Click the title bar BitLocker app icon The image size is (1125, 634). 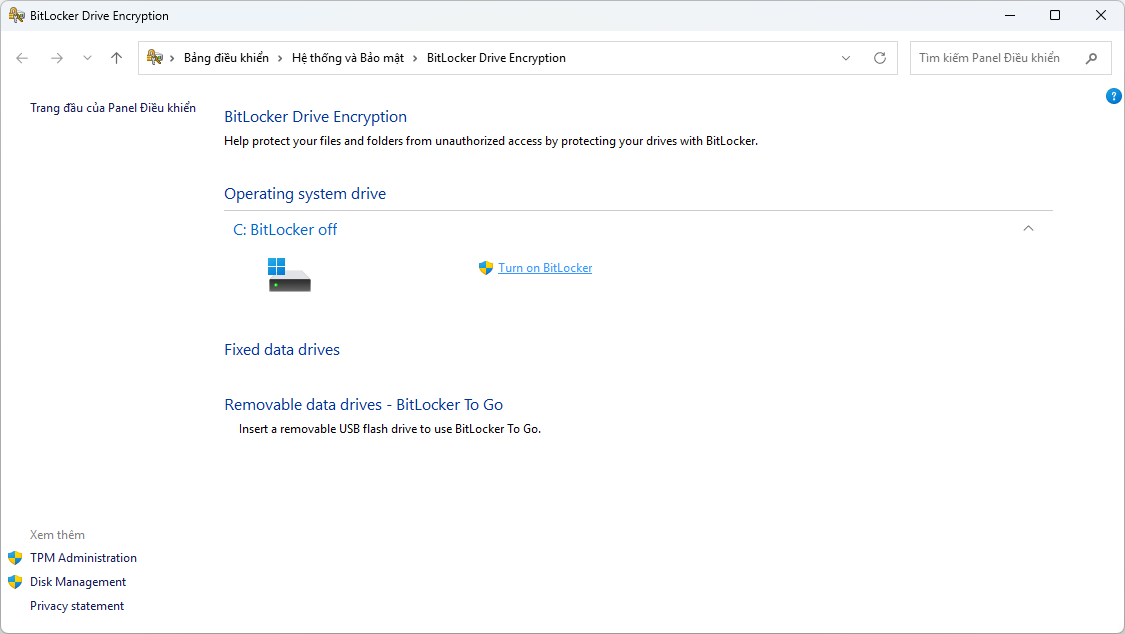click(17, 15)
